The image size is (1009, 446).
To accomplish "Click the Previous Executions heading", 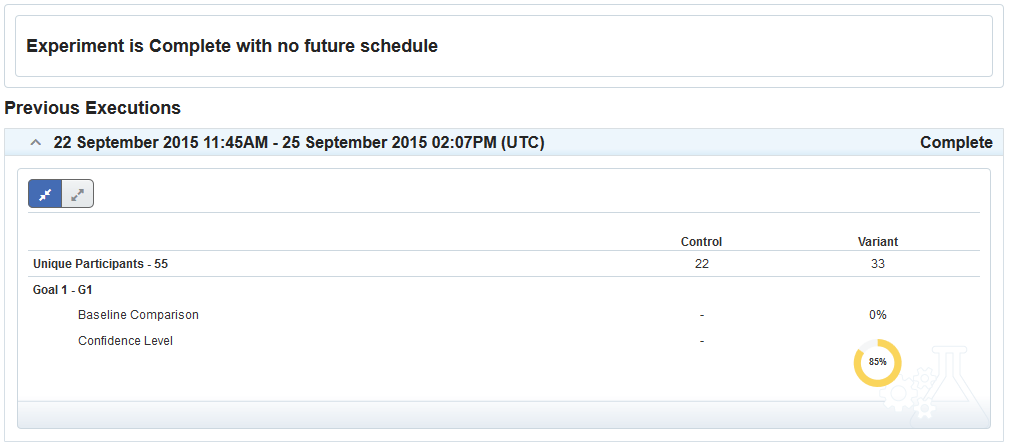I will click(x=93, y=108).
